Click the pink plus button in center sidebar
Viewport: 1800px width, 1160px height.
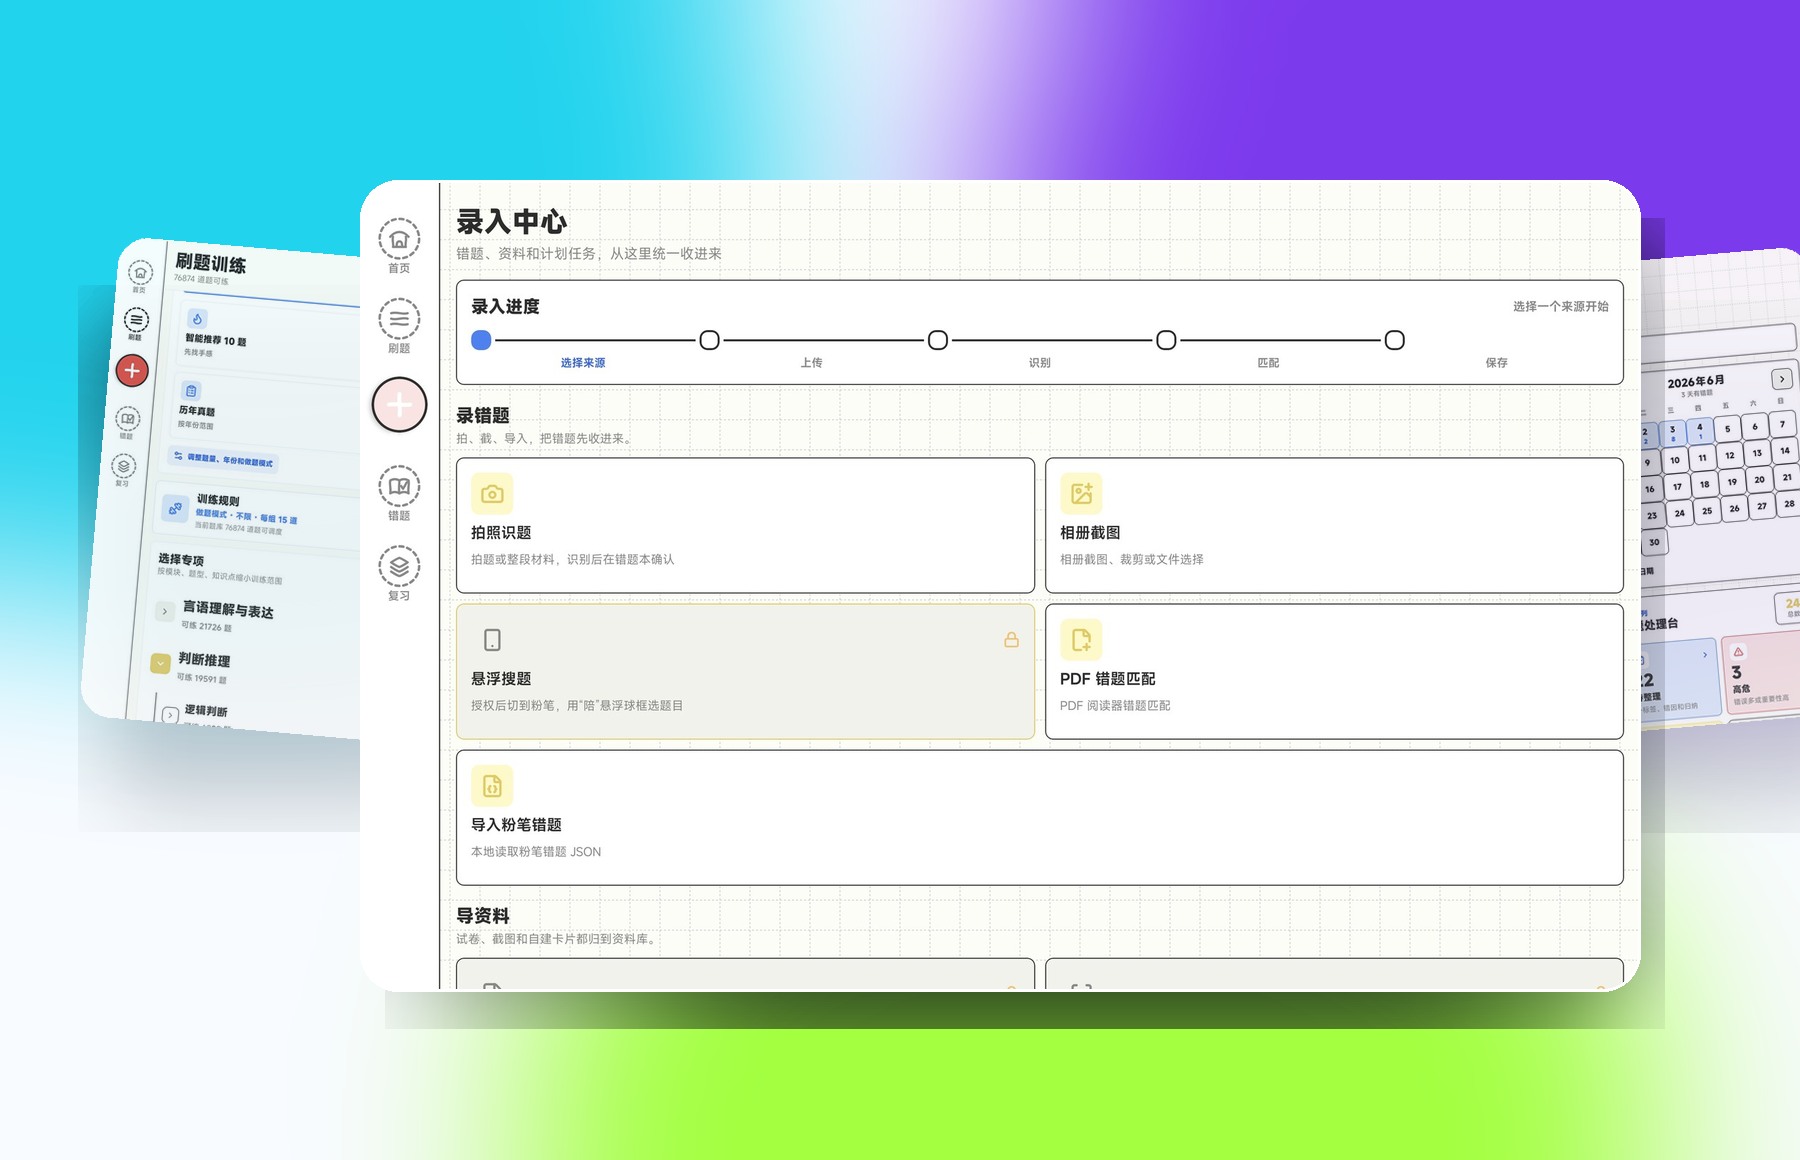pyautogui.click(x=399, y=405)
